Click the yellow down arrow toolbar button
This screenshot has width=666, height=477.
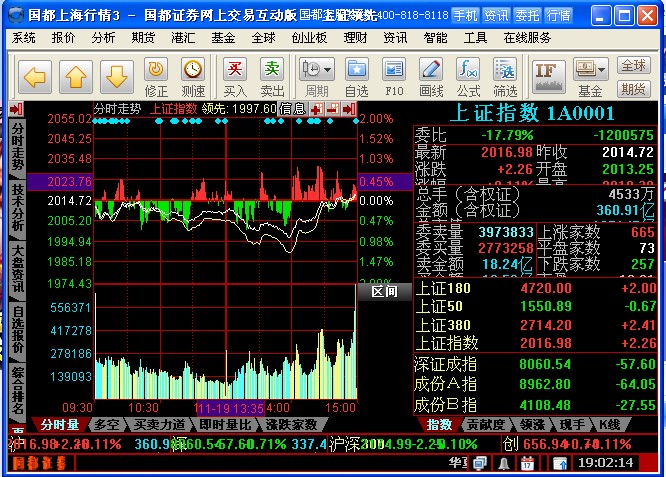(117, 77)
